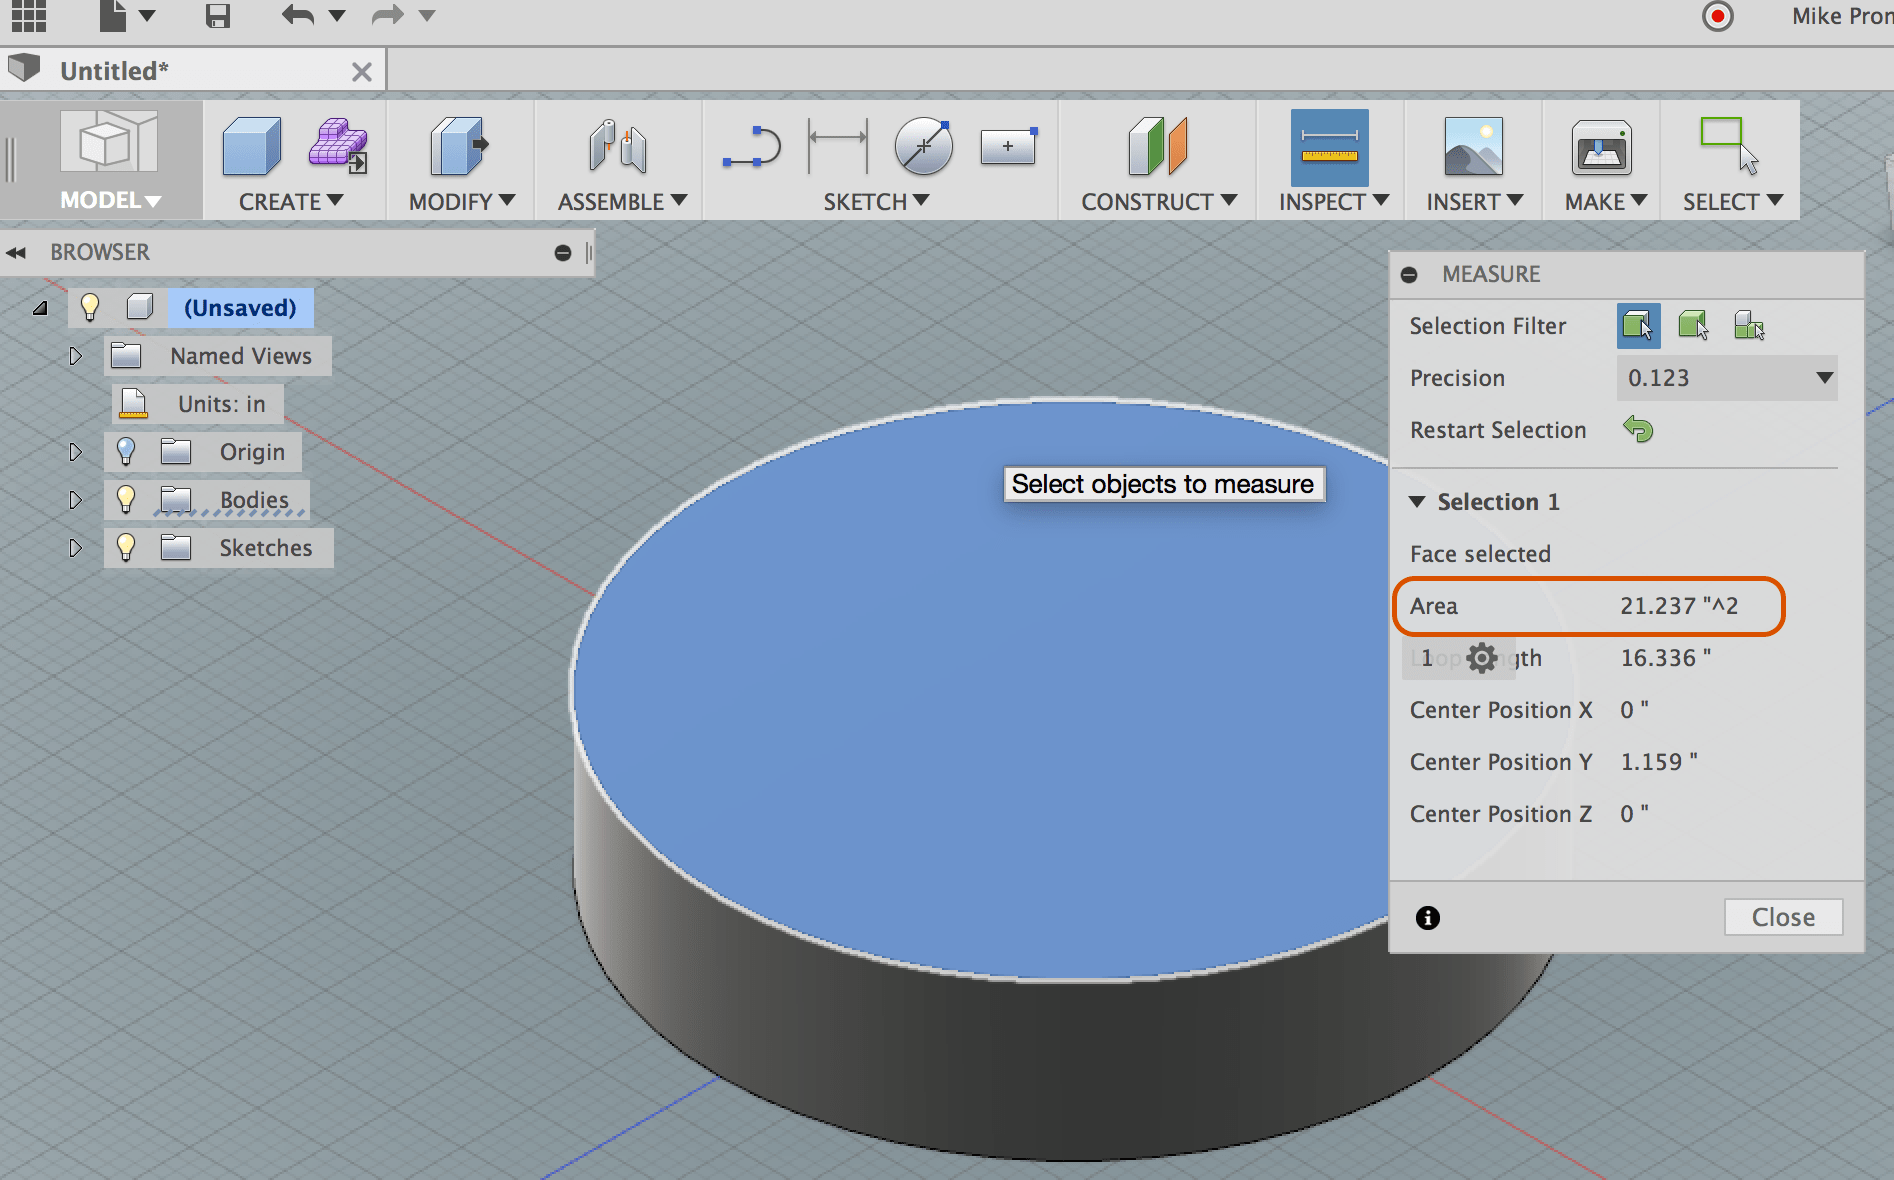Start screen recording with the red record icon

(1718, 16)
